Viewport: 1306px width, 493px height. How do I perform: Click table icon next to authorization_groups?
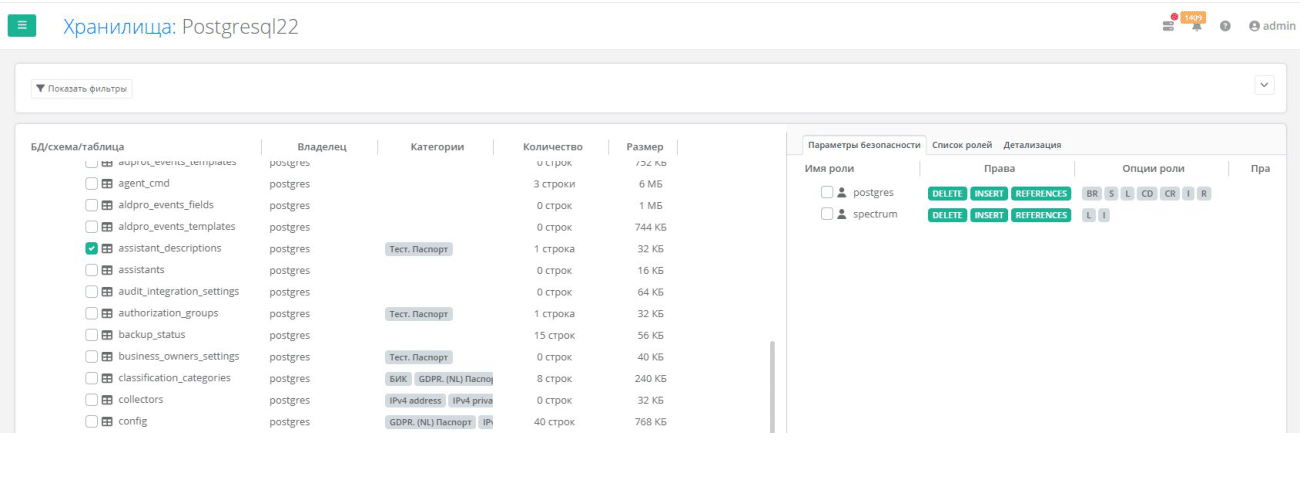point(107,313)
